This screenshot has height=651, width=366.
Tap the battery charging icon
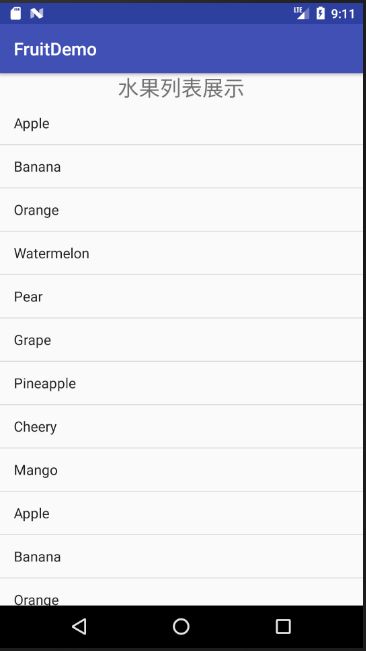[320, 13]
